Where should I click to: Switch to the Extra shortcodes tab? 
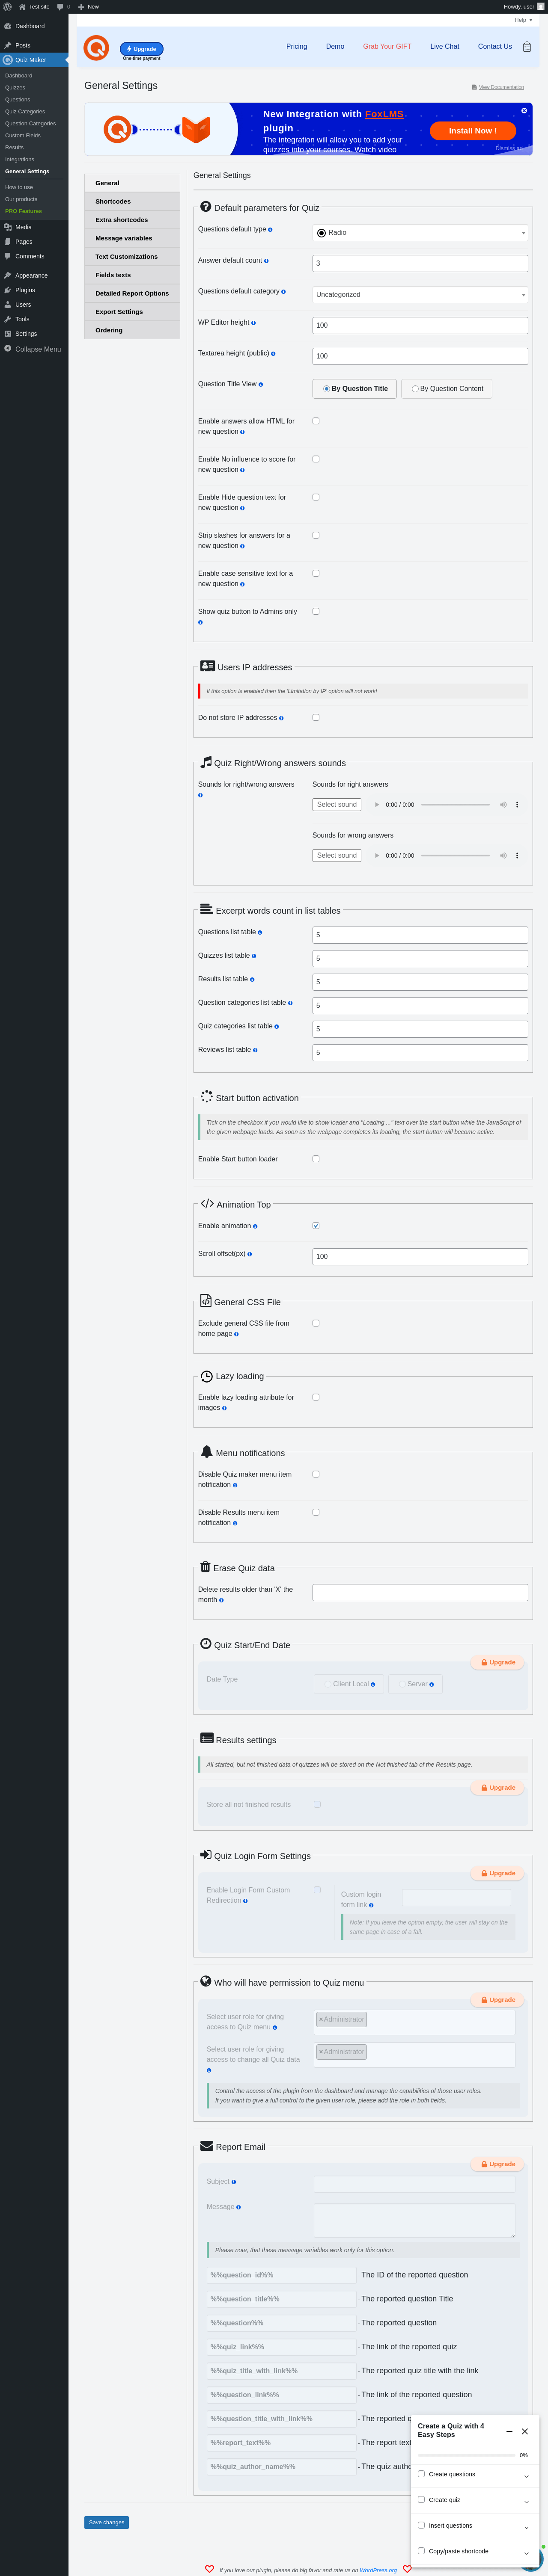pos(132,220)
